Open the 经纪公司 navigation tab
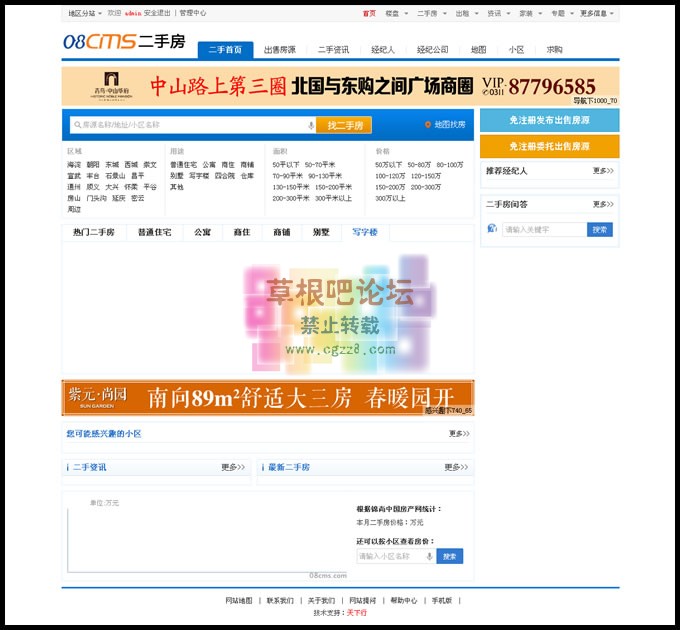 click(x=432, y=50)
